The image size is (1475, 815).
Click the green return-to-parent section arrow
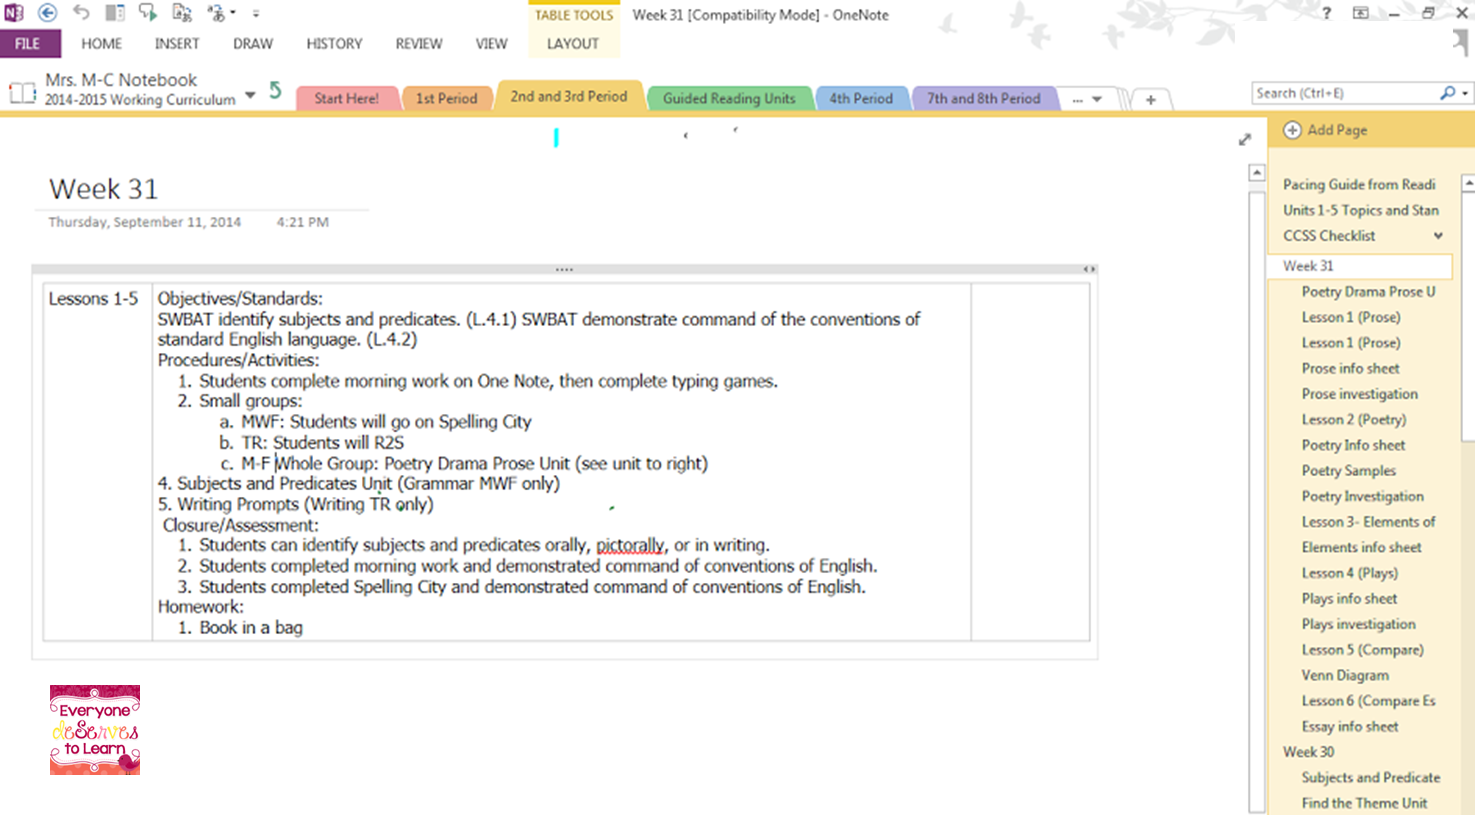pyautogui.click(x=275, y=91)
